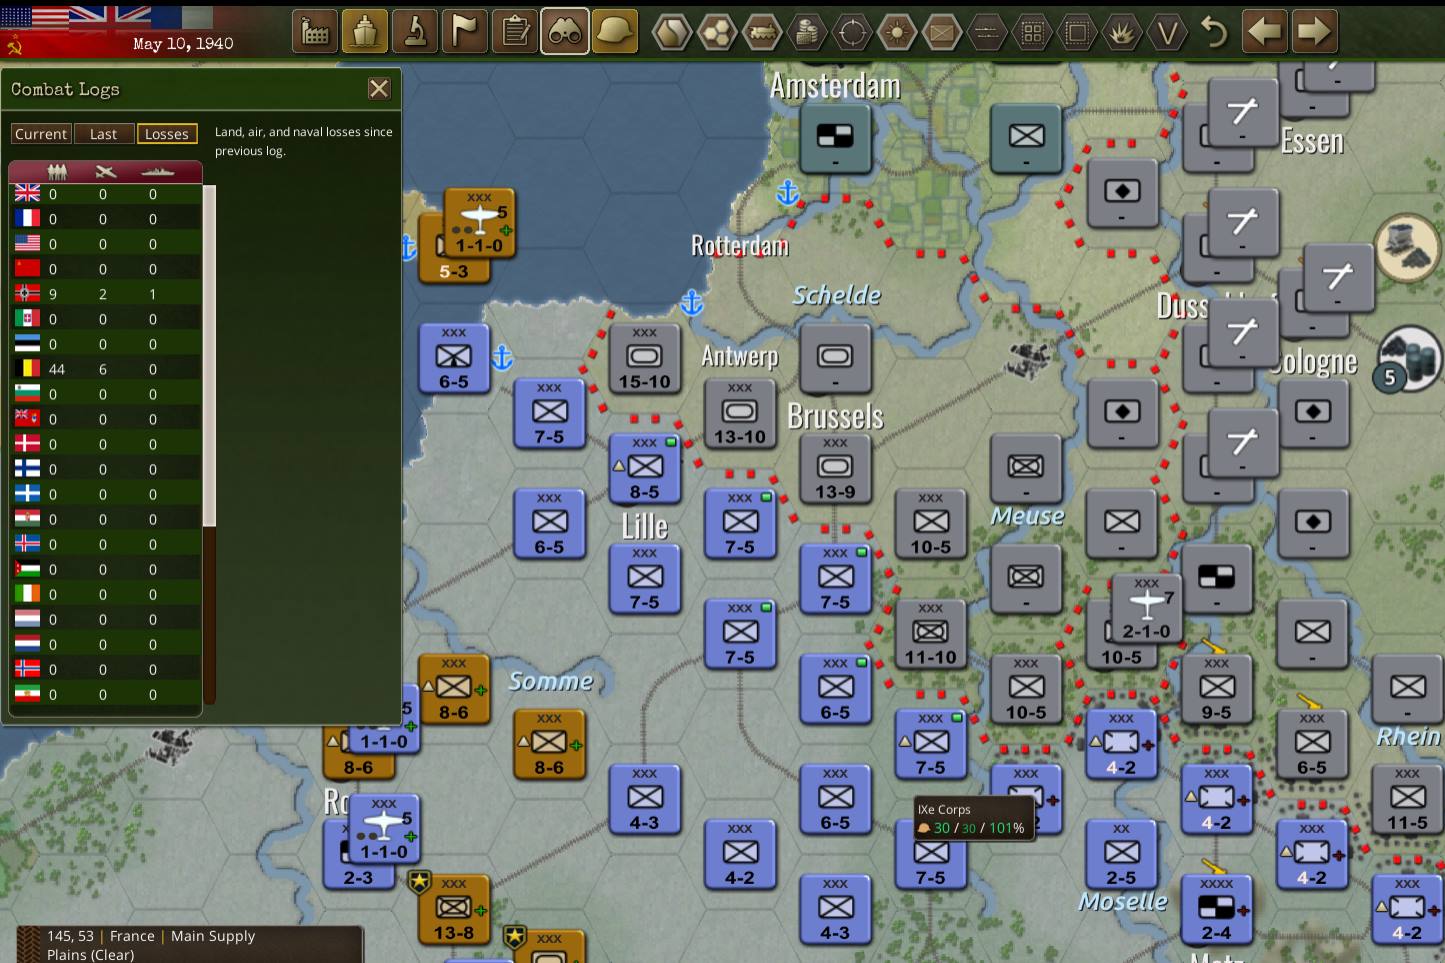The height and width of the screenshot is (963, 1445).
Task: Toggle the sun weather hexagon overlay
Action: [897, 33]
